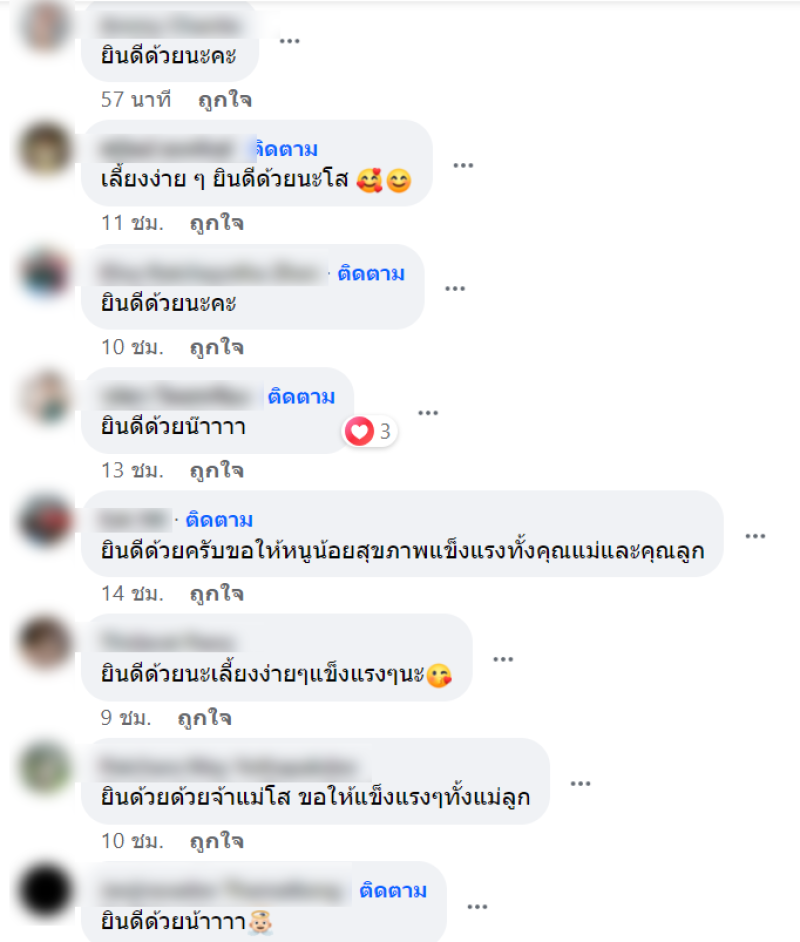Open three-dot menu beside ยินดีด้วยน๊าาาา comment
Screen dimensions: 800x942
(428, 413)
